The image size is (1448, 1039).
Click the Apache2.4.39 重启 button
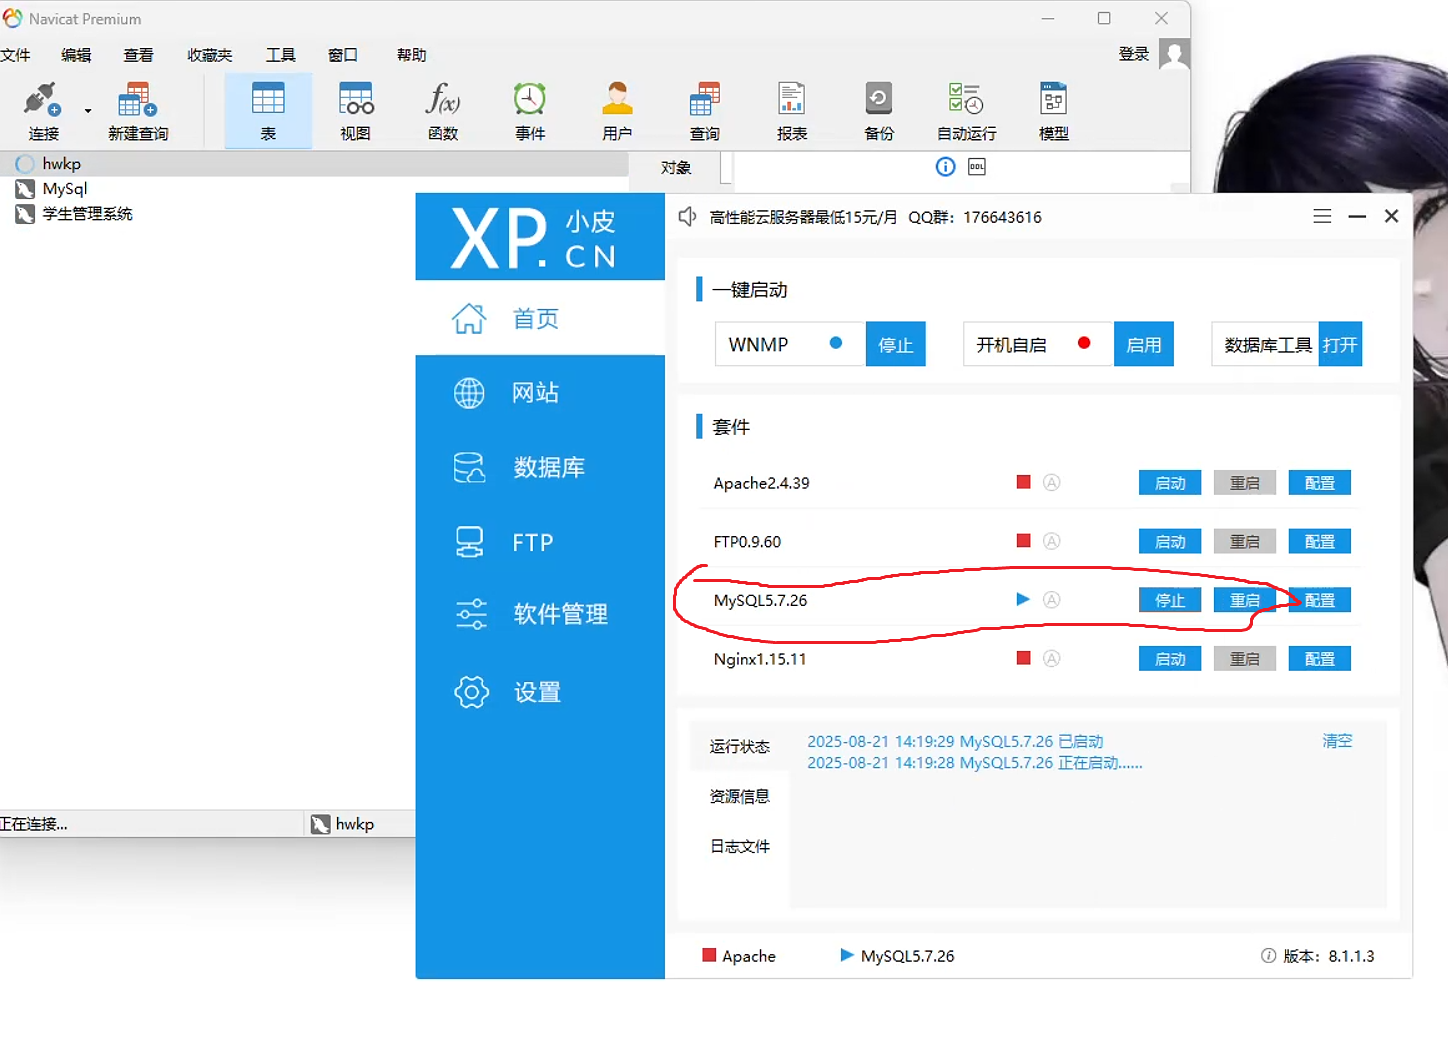click(x=1245, y=483)
